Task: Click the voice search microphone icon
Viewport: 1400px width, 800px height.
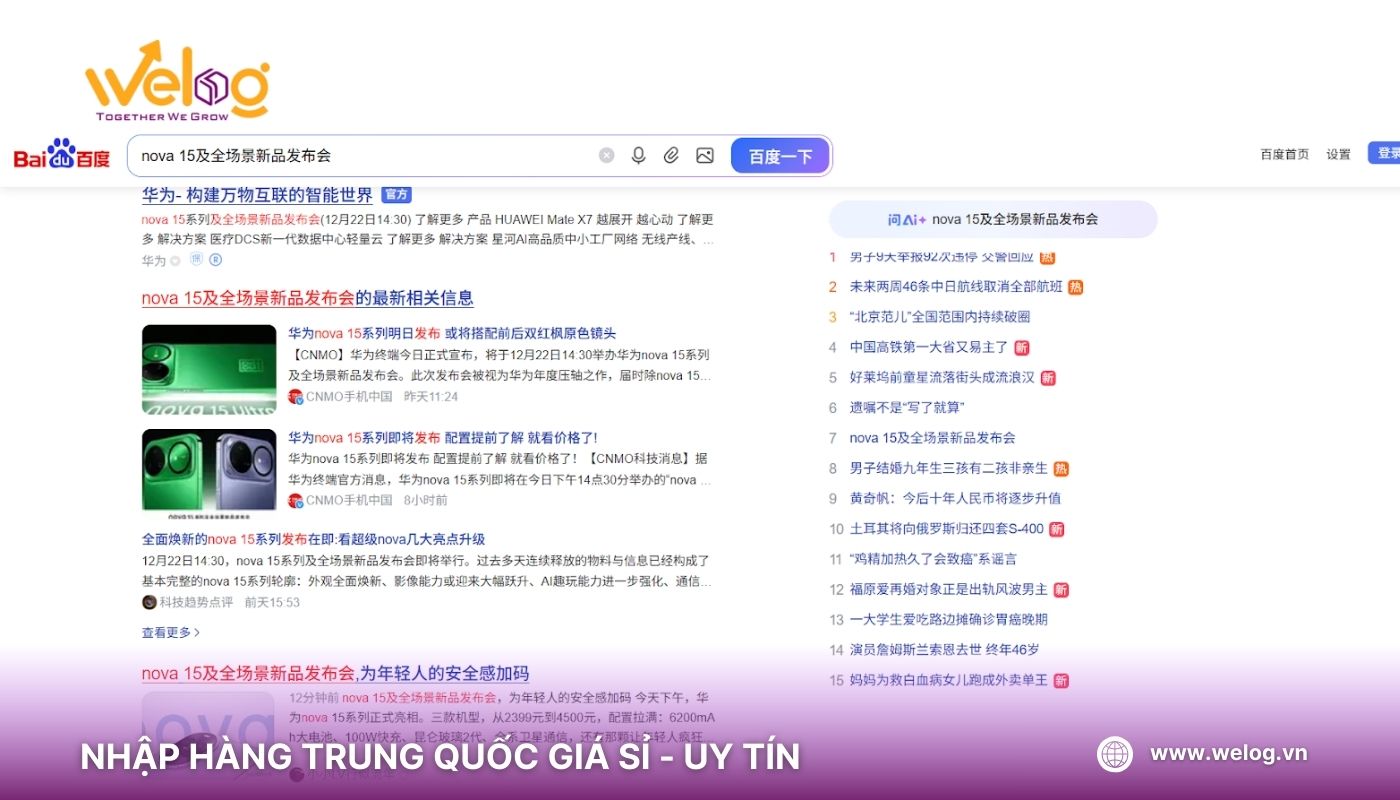Action: (x=637, y=155)
